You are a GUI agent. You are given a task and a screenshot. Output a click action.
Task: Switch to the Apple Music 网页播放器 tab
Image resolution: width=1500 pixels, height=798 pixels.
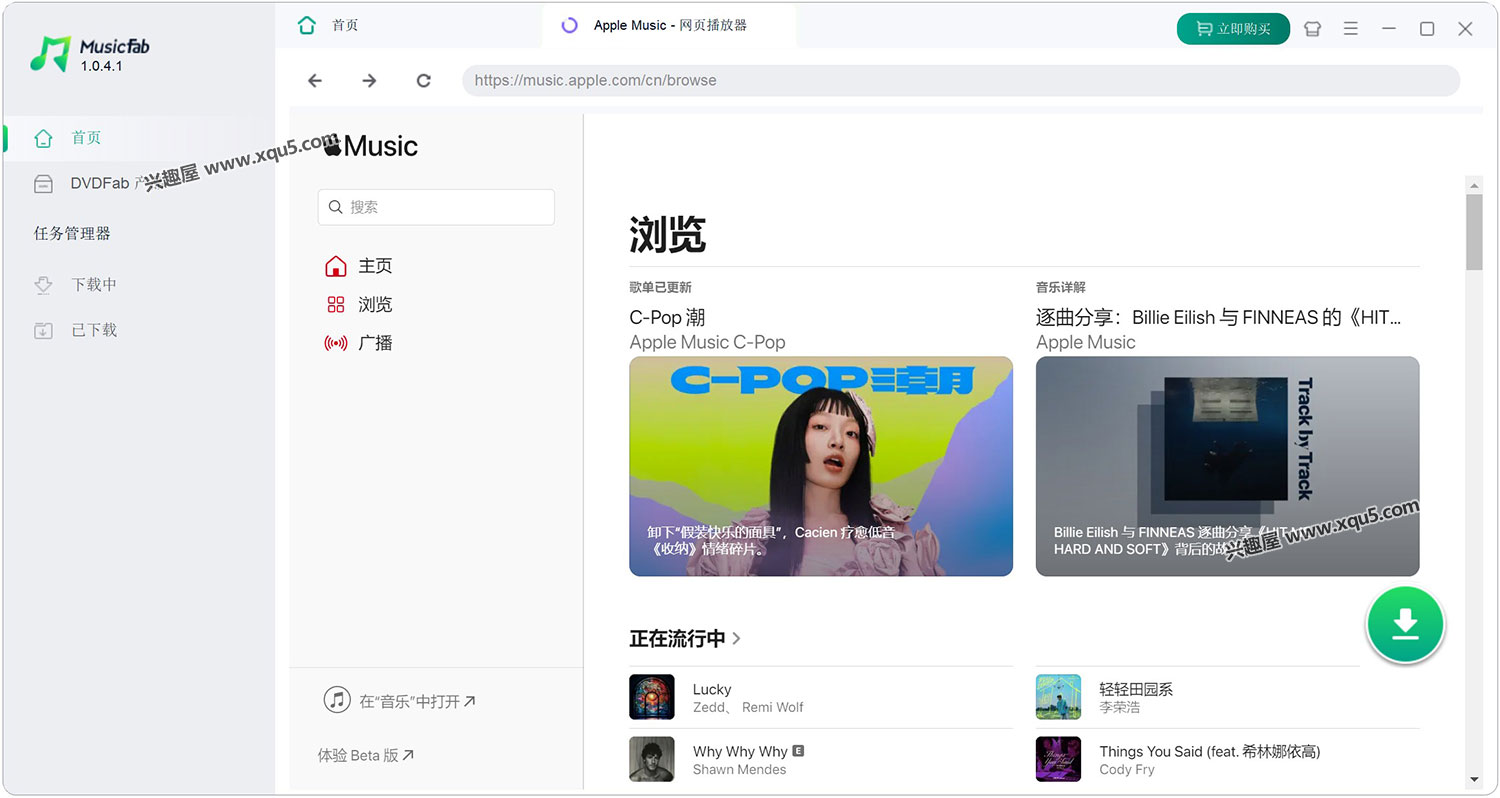[669, 26]
